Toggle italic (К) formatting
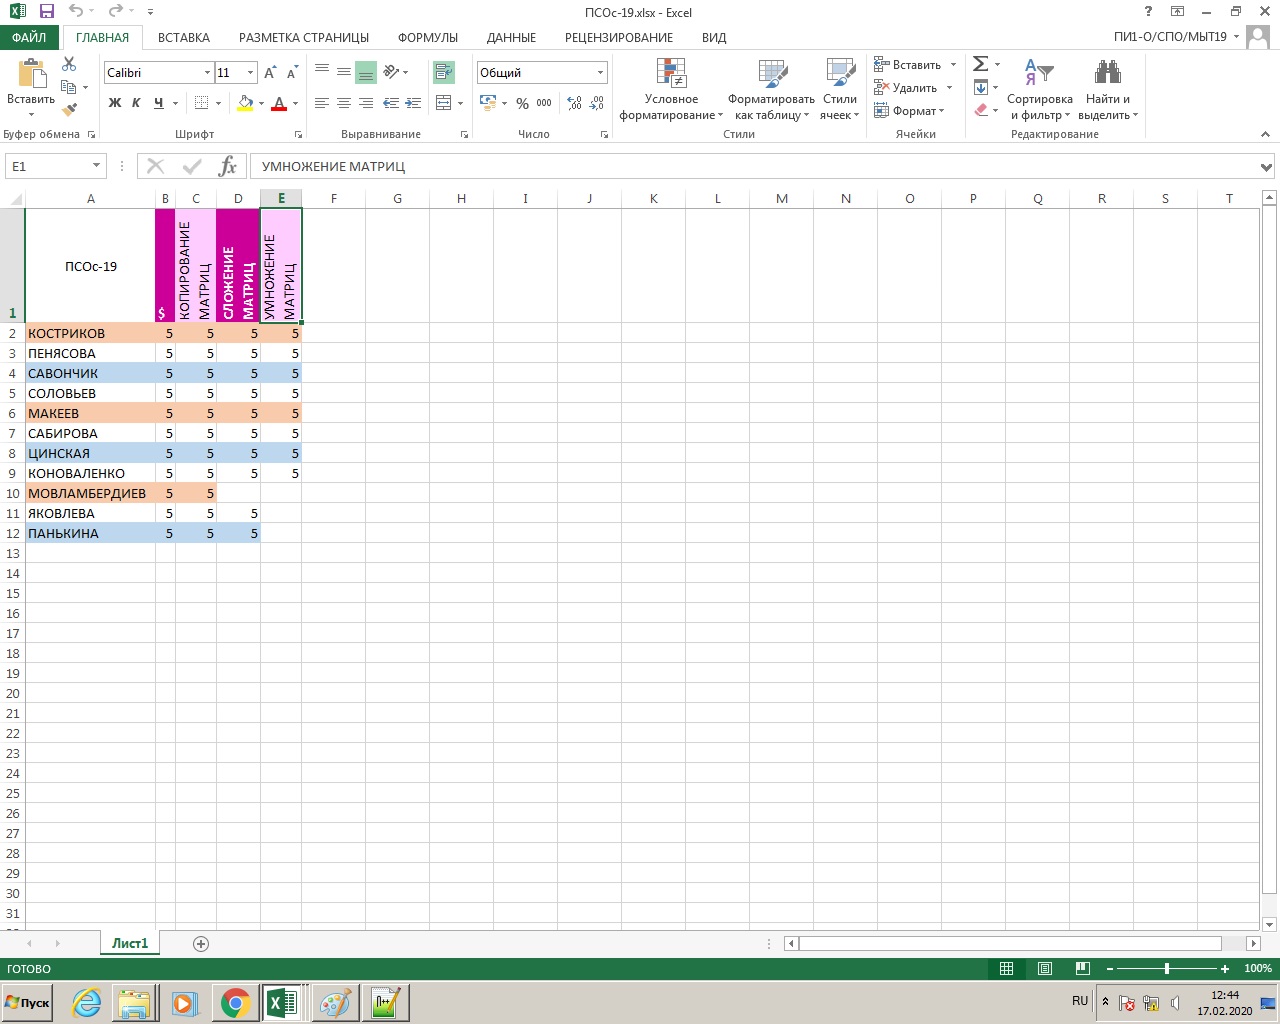The image size is (1280, 1024). (136, 103)
